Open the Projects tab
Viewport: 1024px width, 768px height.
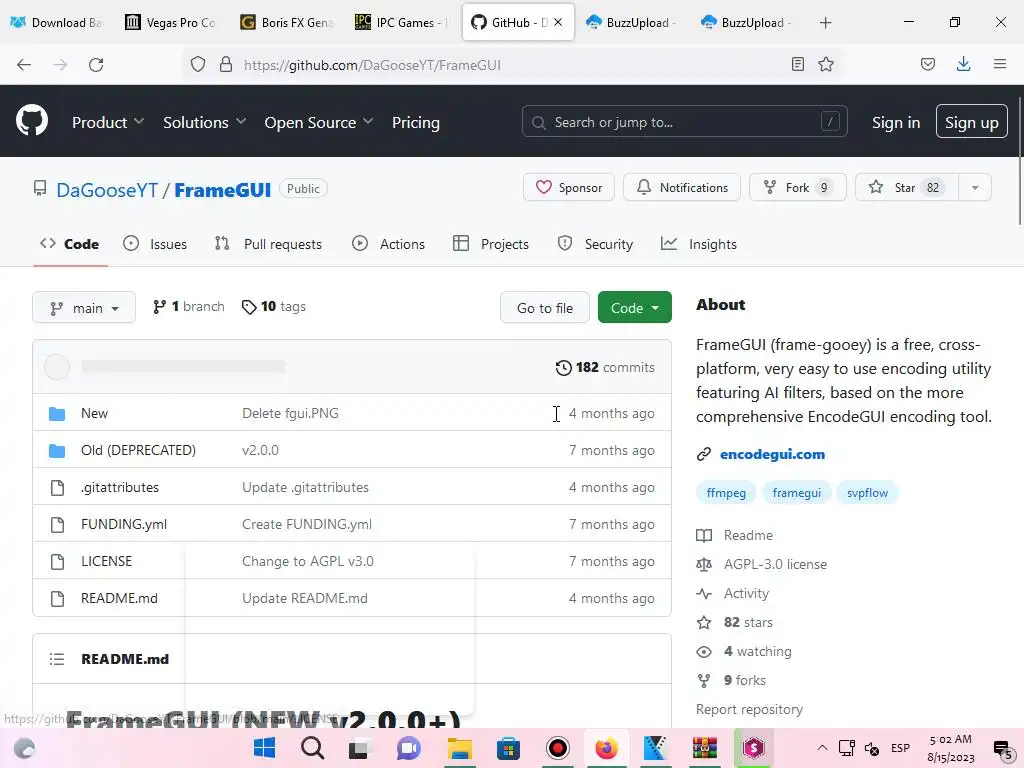tap(491, 244)
